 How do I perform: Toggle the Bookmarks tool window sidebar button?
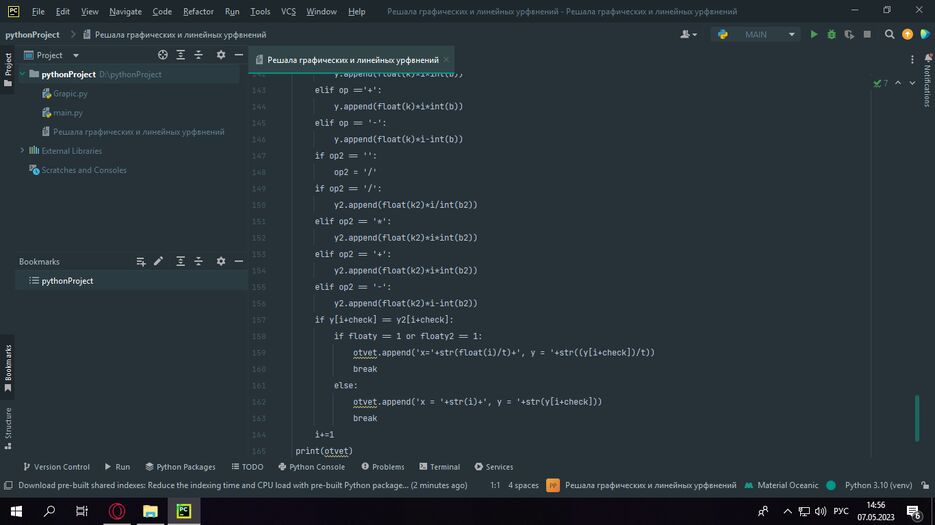pos(8,368)
